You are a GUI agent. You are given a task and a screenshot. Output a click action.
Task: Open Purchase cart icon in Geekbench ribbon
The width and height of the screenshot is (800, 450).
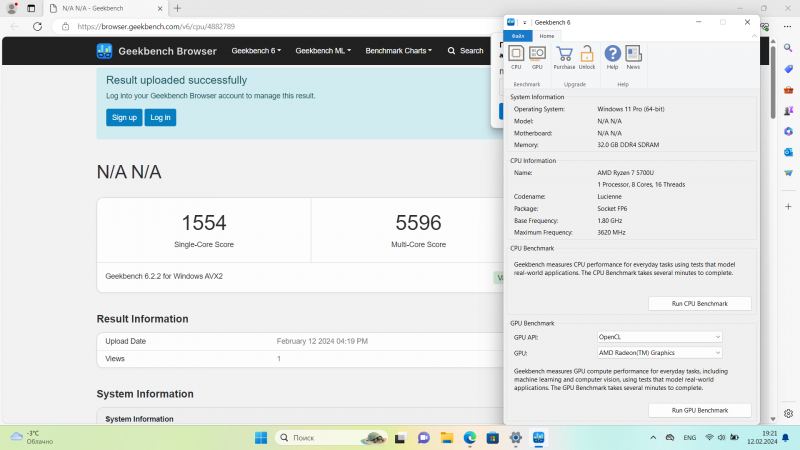[x=564, y=57]
